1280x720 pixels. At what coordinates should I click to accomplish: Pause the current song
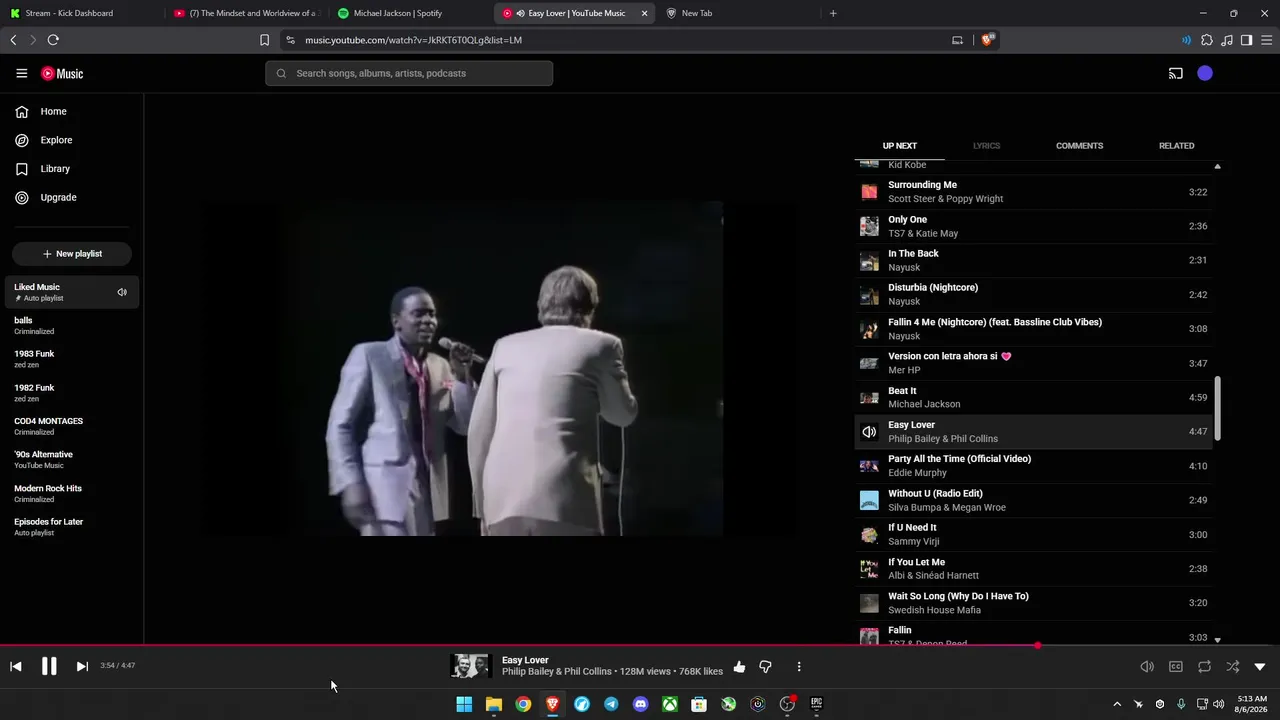49,666
